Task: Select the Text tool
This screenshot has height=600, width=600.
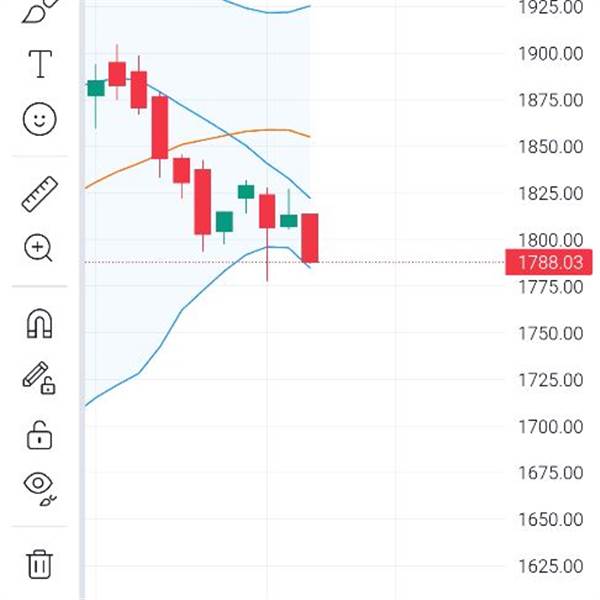Action: click(40, 64)
